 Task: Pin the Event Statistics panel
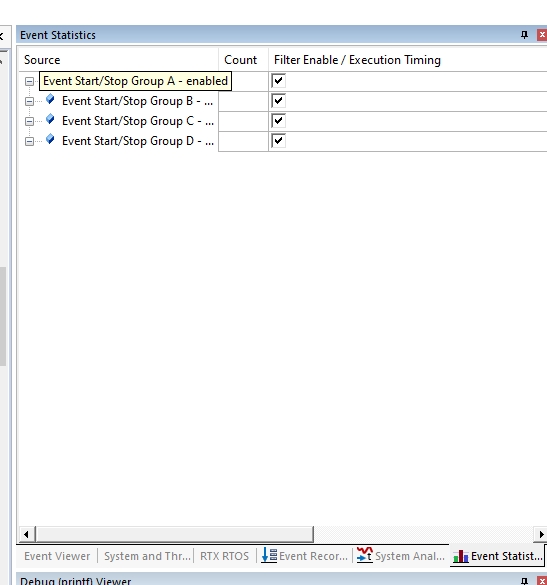524,35
